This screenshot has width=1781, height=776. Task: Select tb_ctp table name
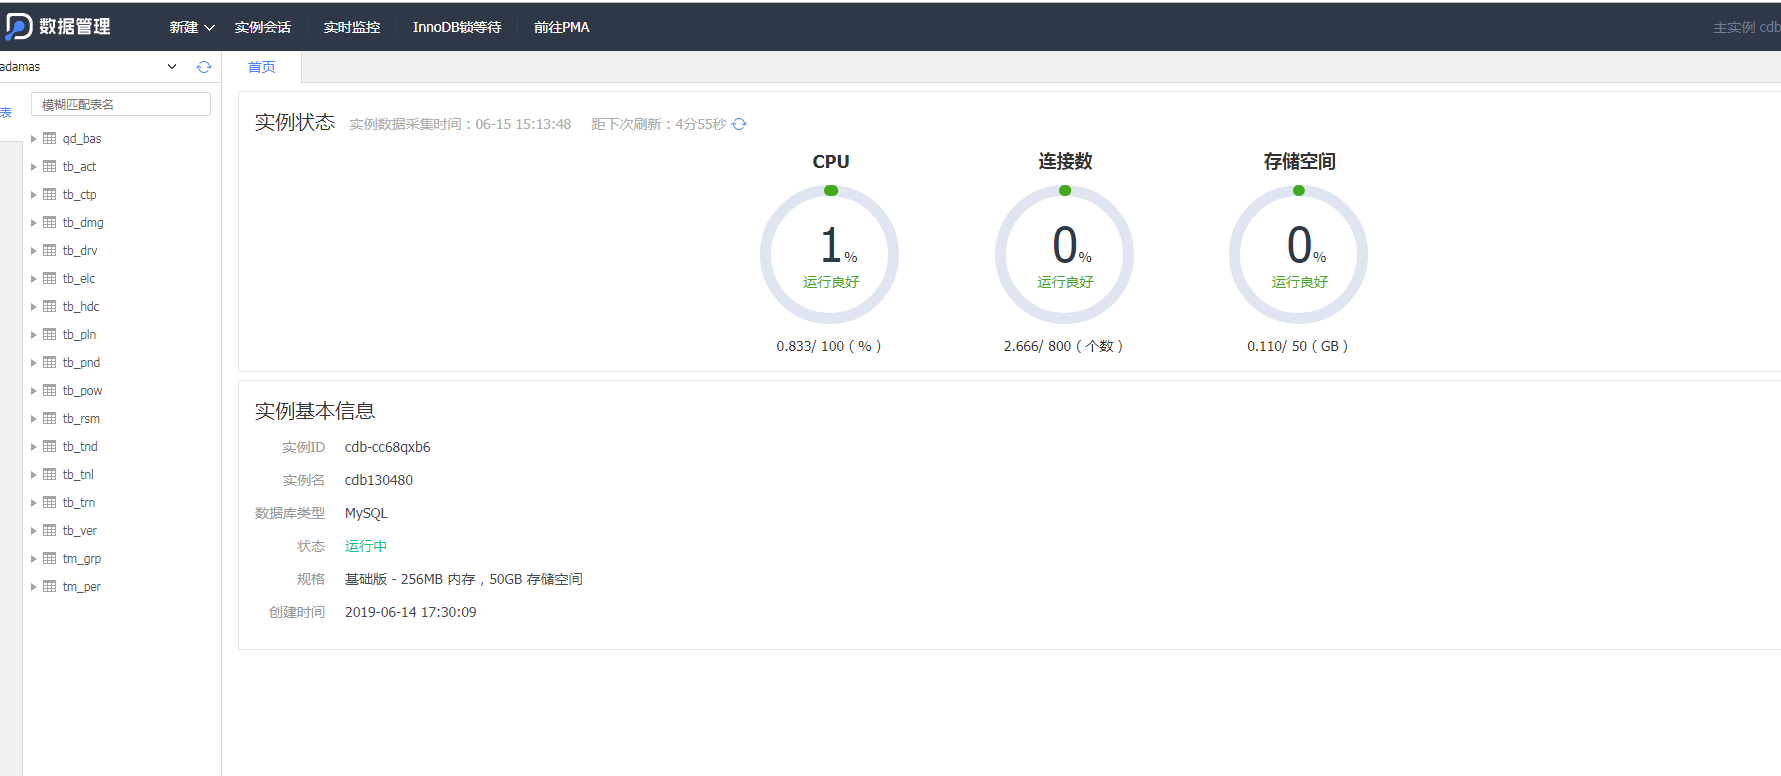(80, 195)
